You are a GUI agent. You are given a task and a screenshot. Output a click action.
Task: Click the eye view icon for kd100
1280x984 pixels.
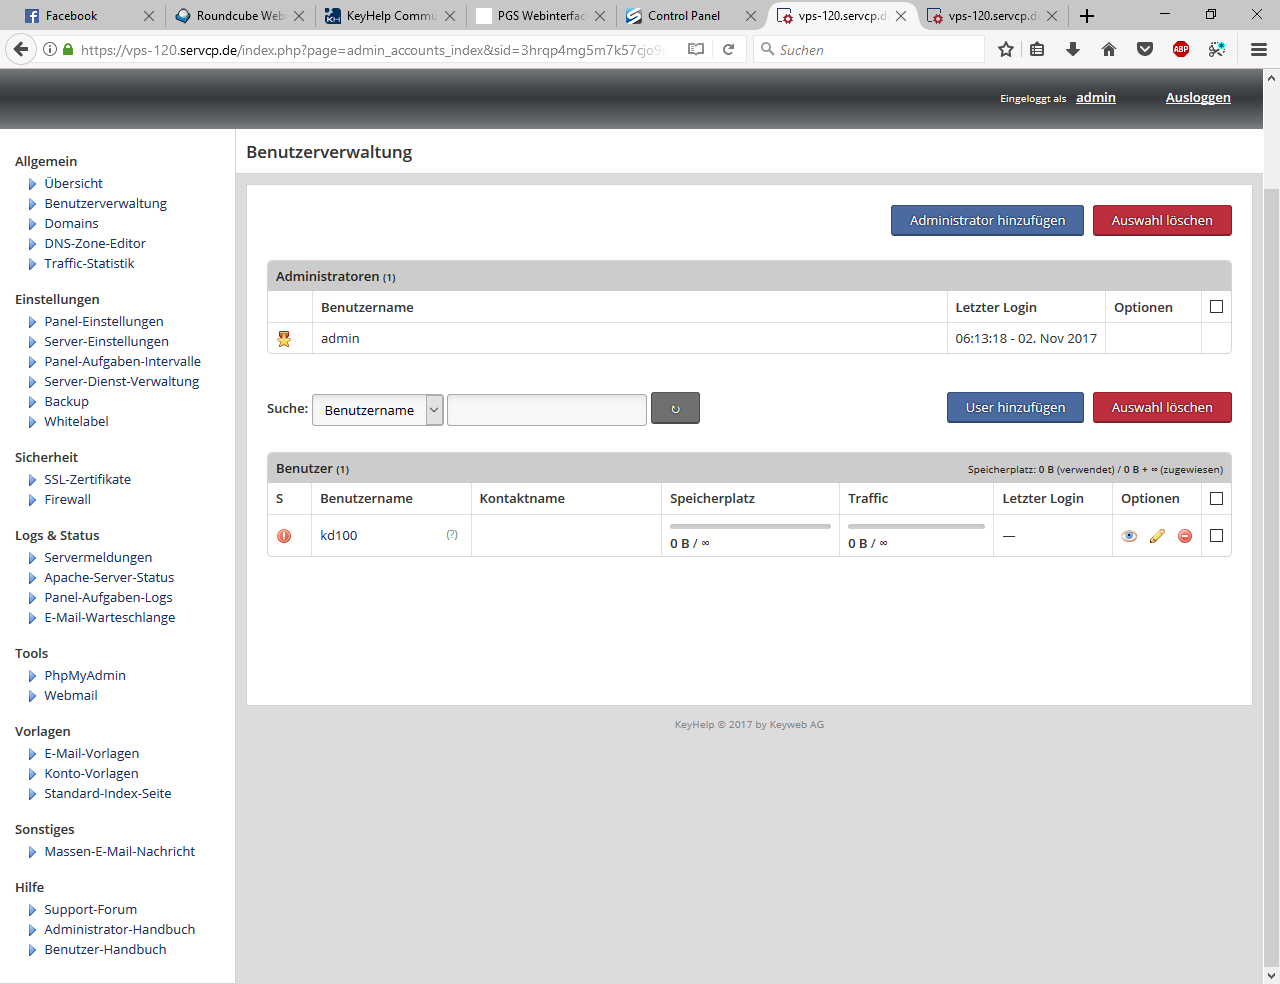[1129, 536]
